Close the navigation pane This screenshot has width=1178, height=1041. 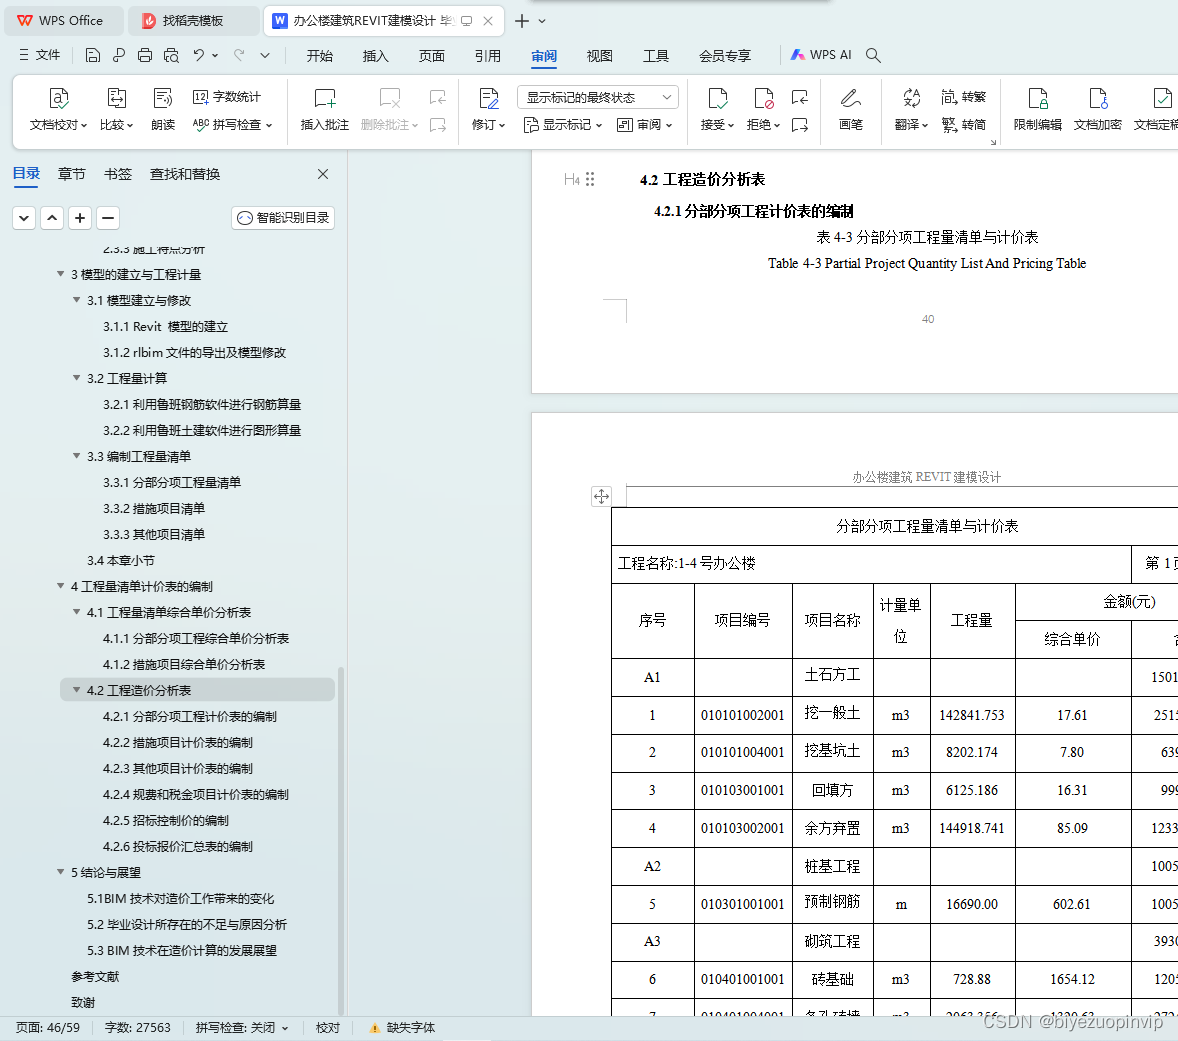click(323, 174)
